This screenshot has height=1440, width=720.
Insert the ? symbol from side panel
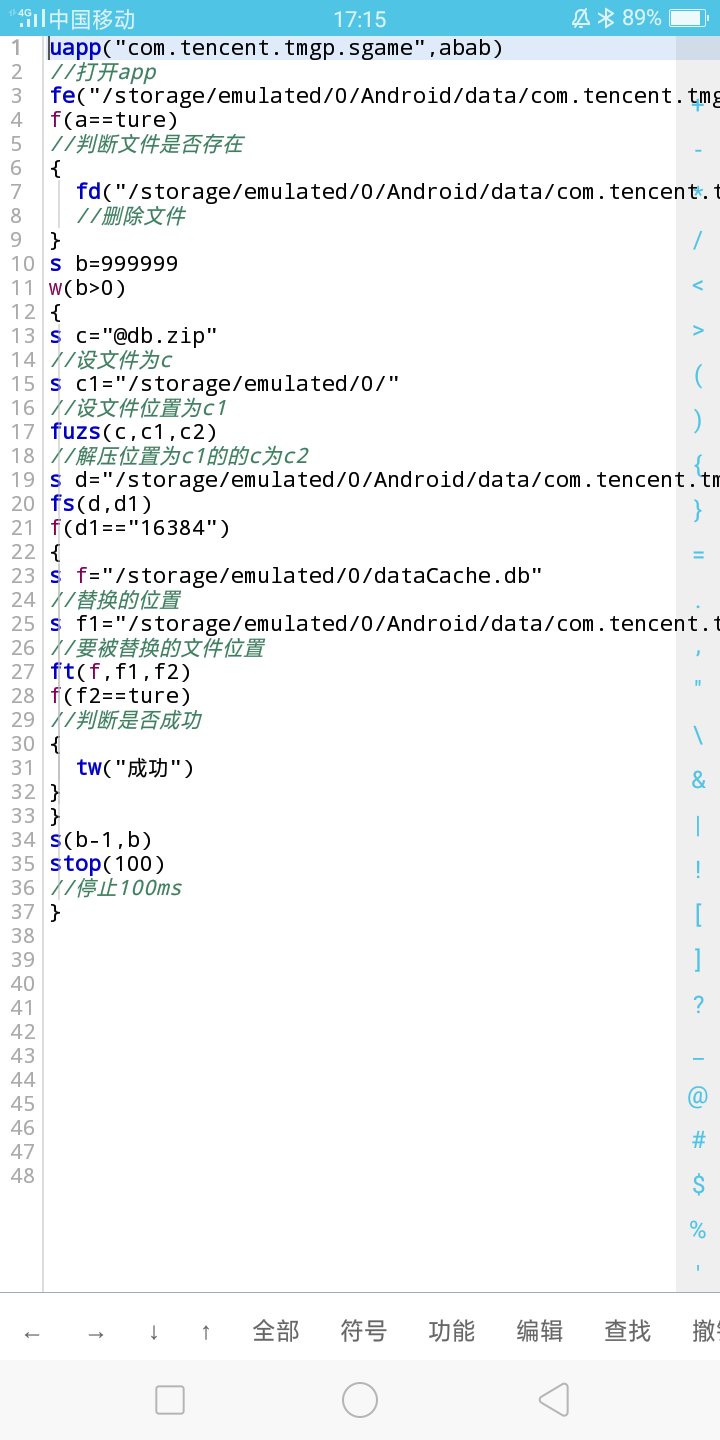tap(698, 1005)
